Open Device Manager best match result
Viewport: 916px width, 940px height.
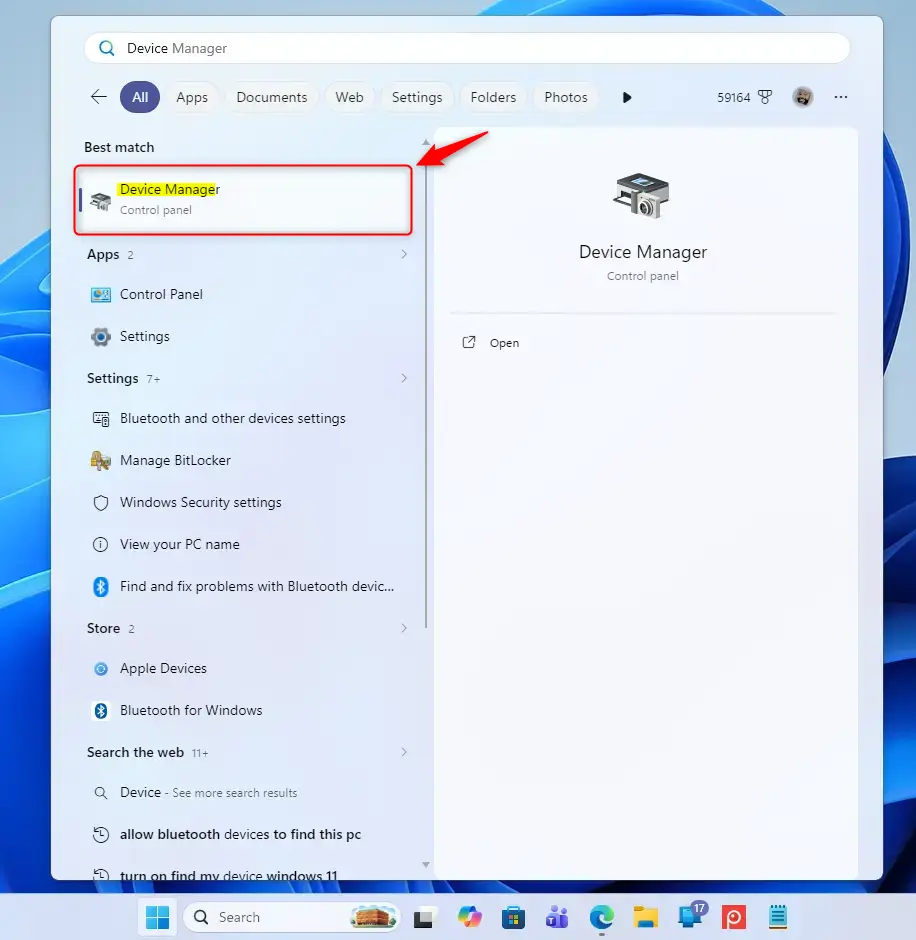pyautogui.click(x=243, y=200)
